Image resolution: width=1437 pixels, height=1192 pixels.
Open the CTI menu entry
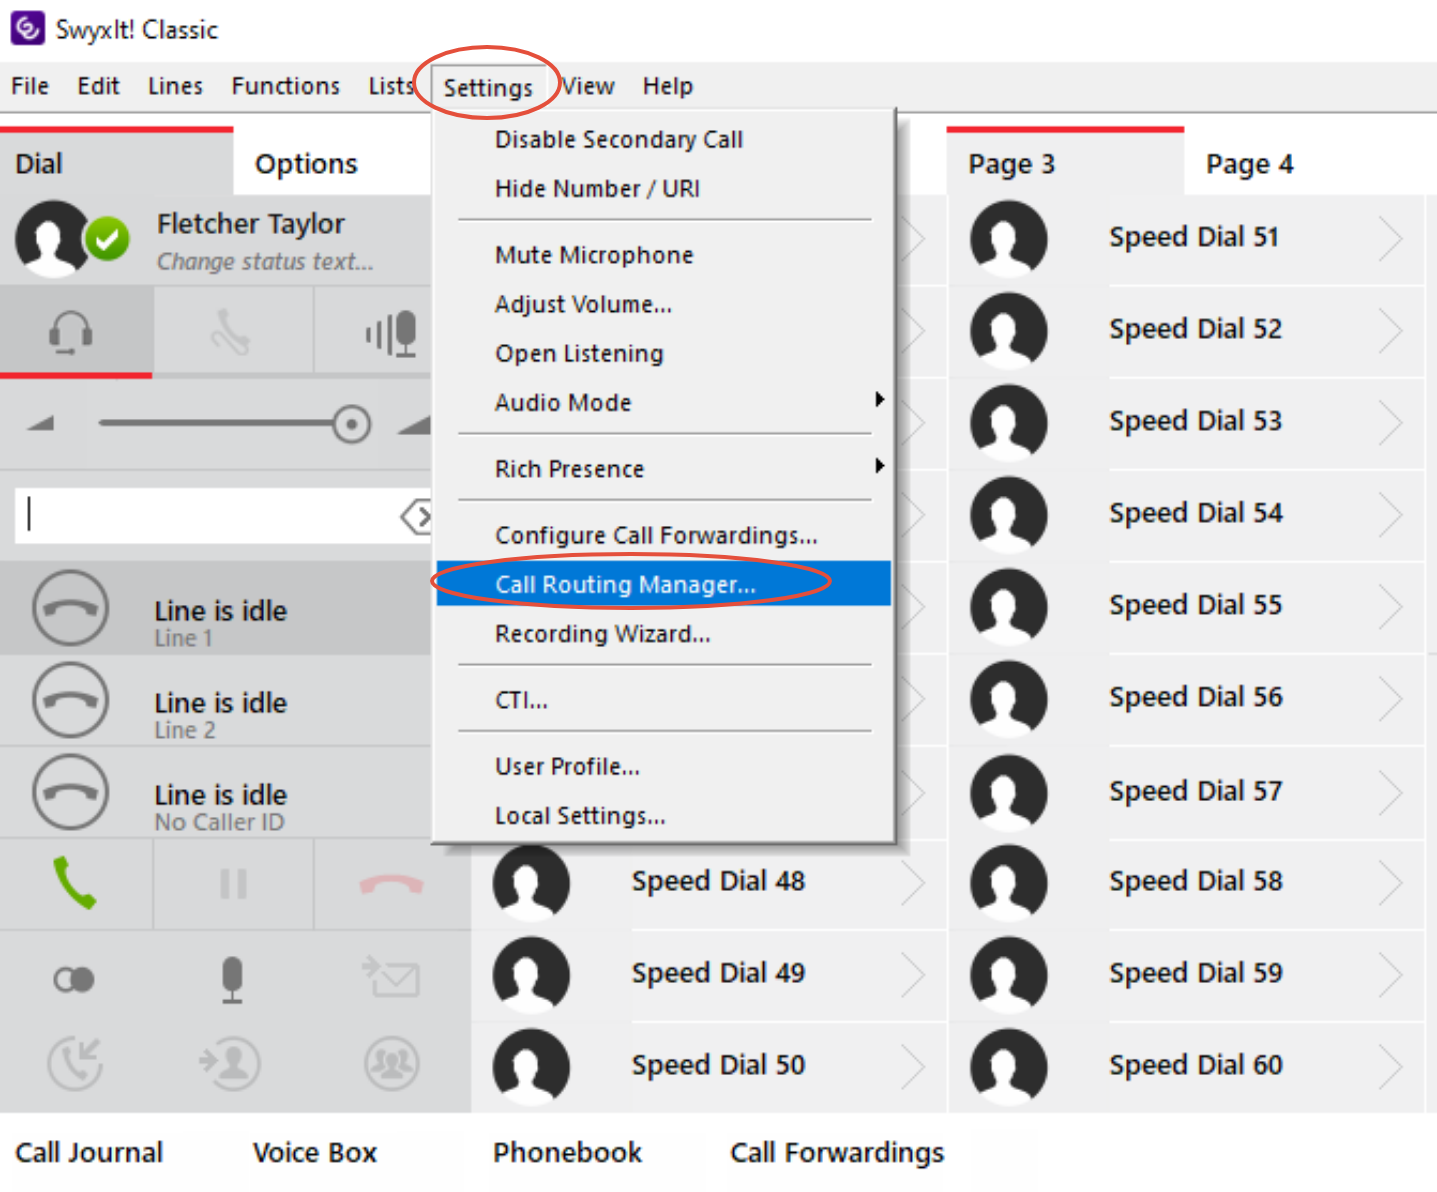pos(664,699)
